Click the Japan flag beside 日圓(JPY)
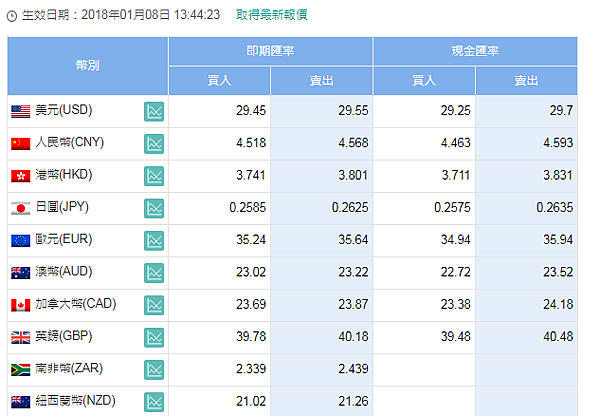The height and width of the screenshot is (416, 600). click(21, 208)
